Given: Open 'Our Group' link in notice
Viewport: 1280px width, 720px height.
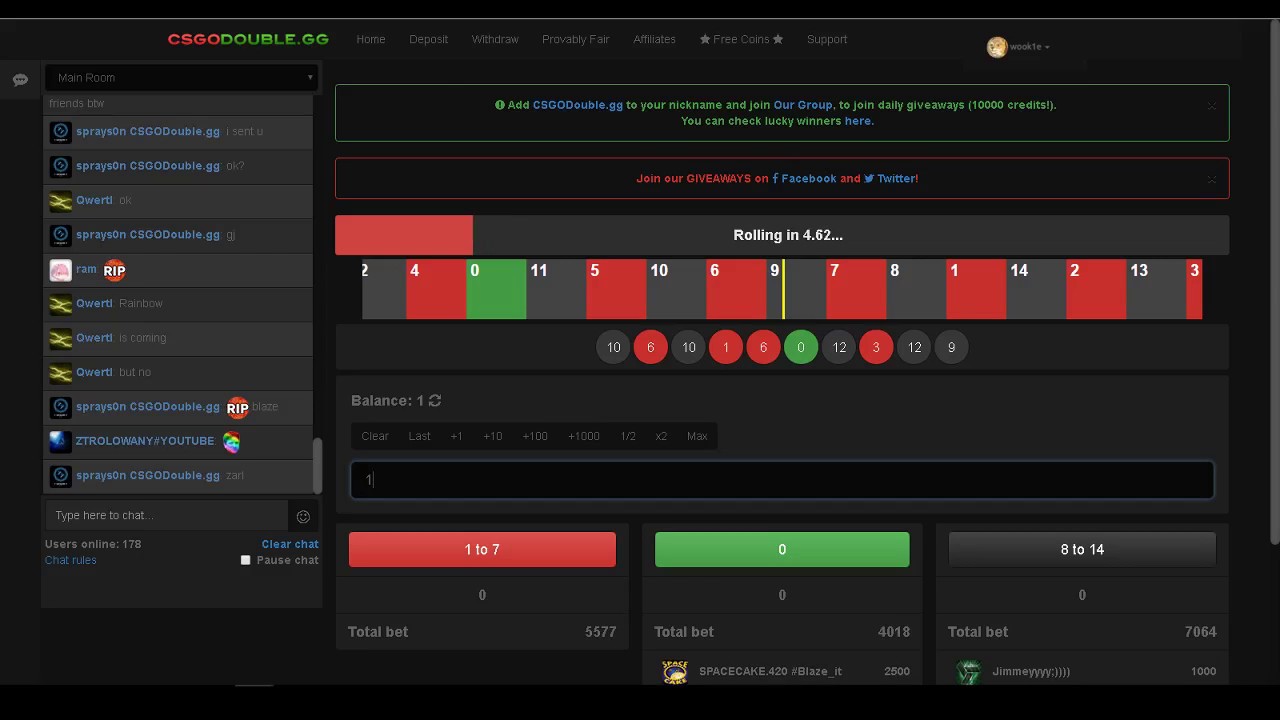Looking at the screenshot, I should tap(802, 105).
